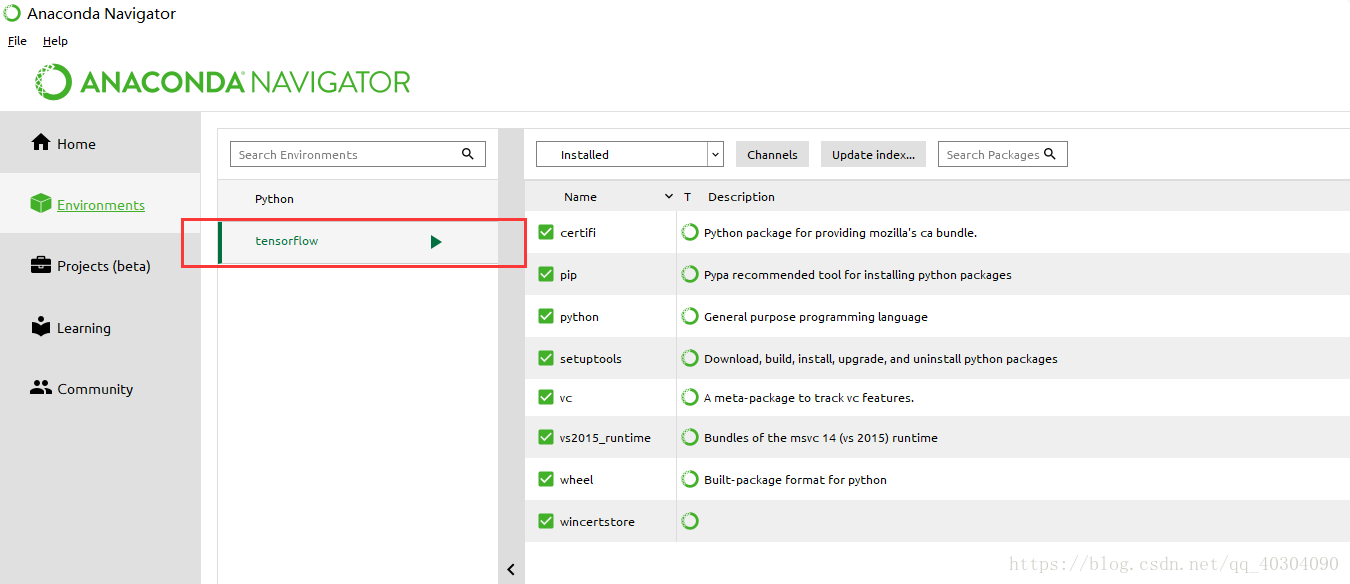This screenshot has width=1350, height=584.
Task: Click the Search Packages field
Action: [x=1003, y=154]
